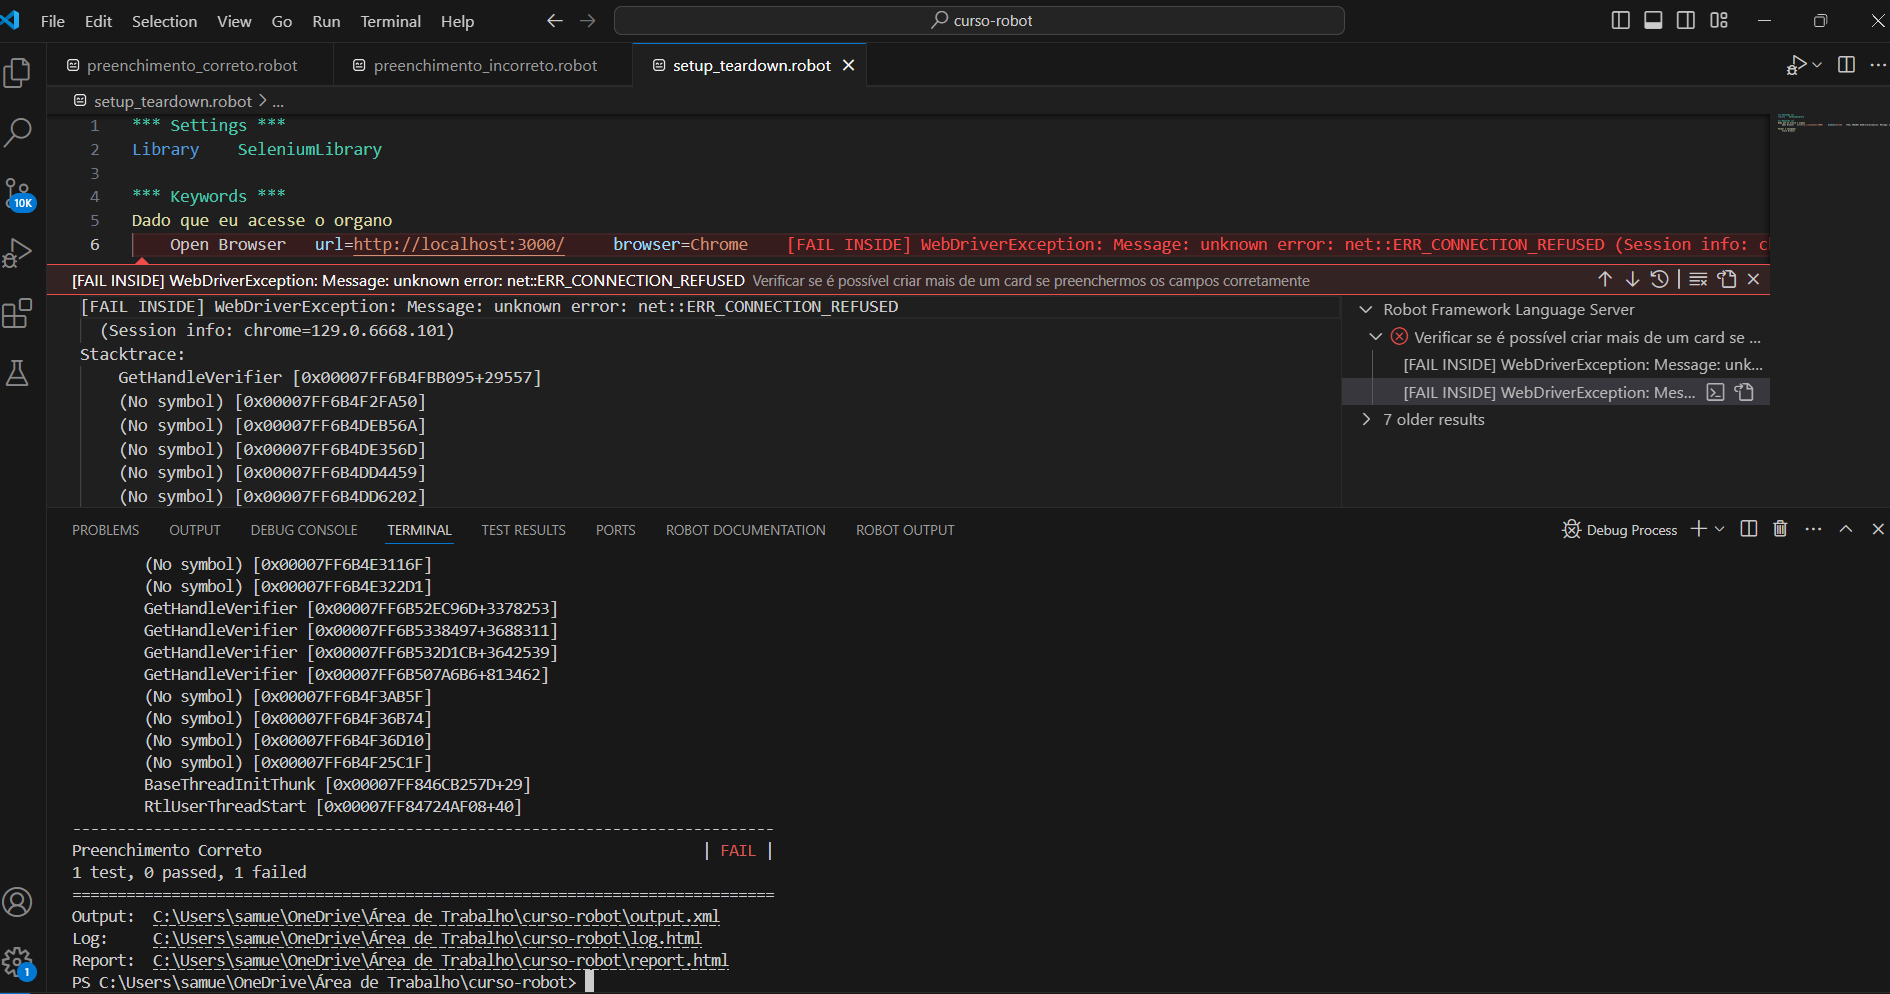Open the Search view in activity bar

[18, 132]
